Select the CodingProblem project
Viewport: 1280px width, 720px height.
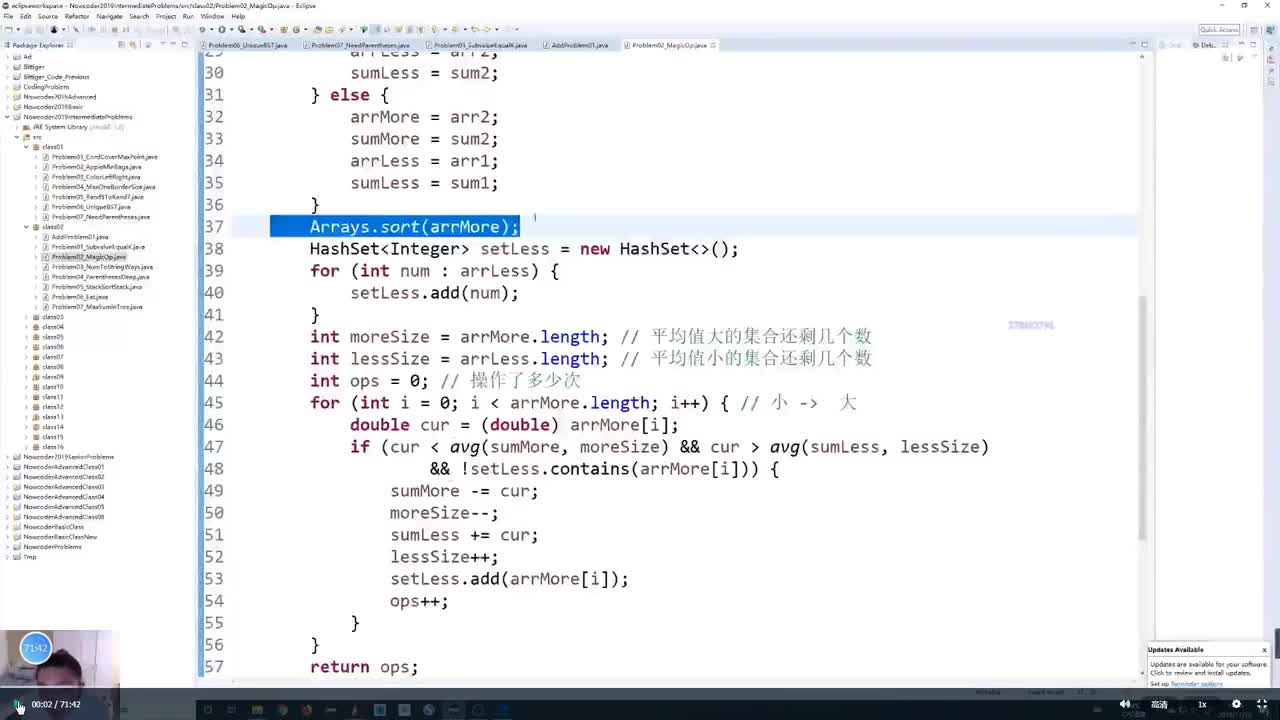pyautogui.click(x=46, y=87)
